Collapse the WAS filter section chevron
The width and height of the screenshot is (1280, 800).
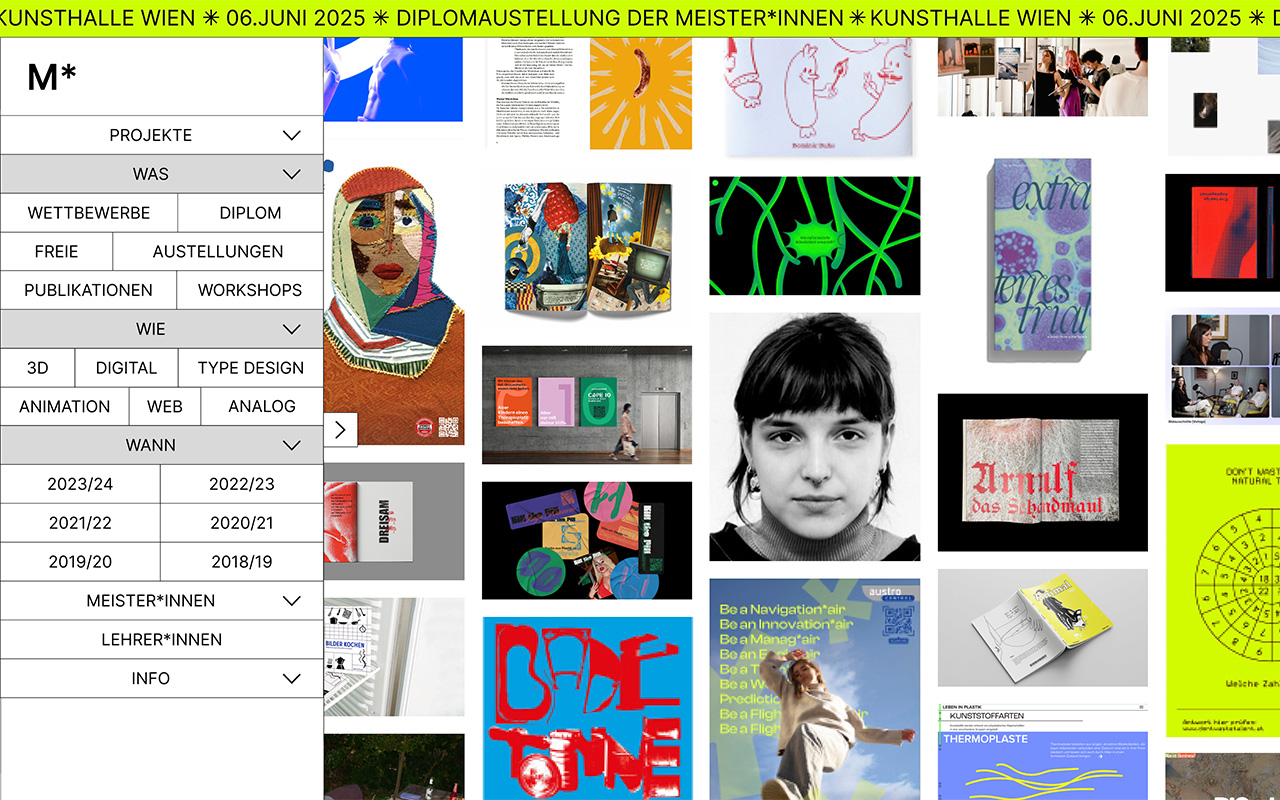292,174
